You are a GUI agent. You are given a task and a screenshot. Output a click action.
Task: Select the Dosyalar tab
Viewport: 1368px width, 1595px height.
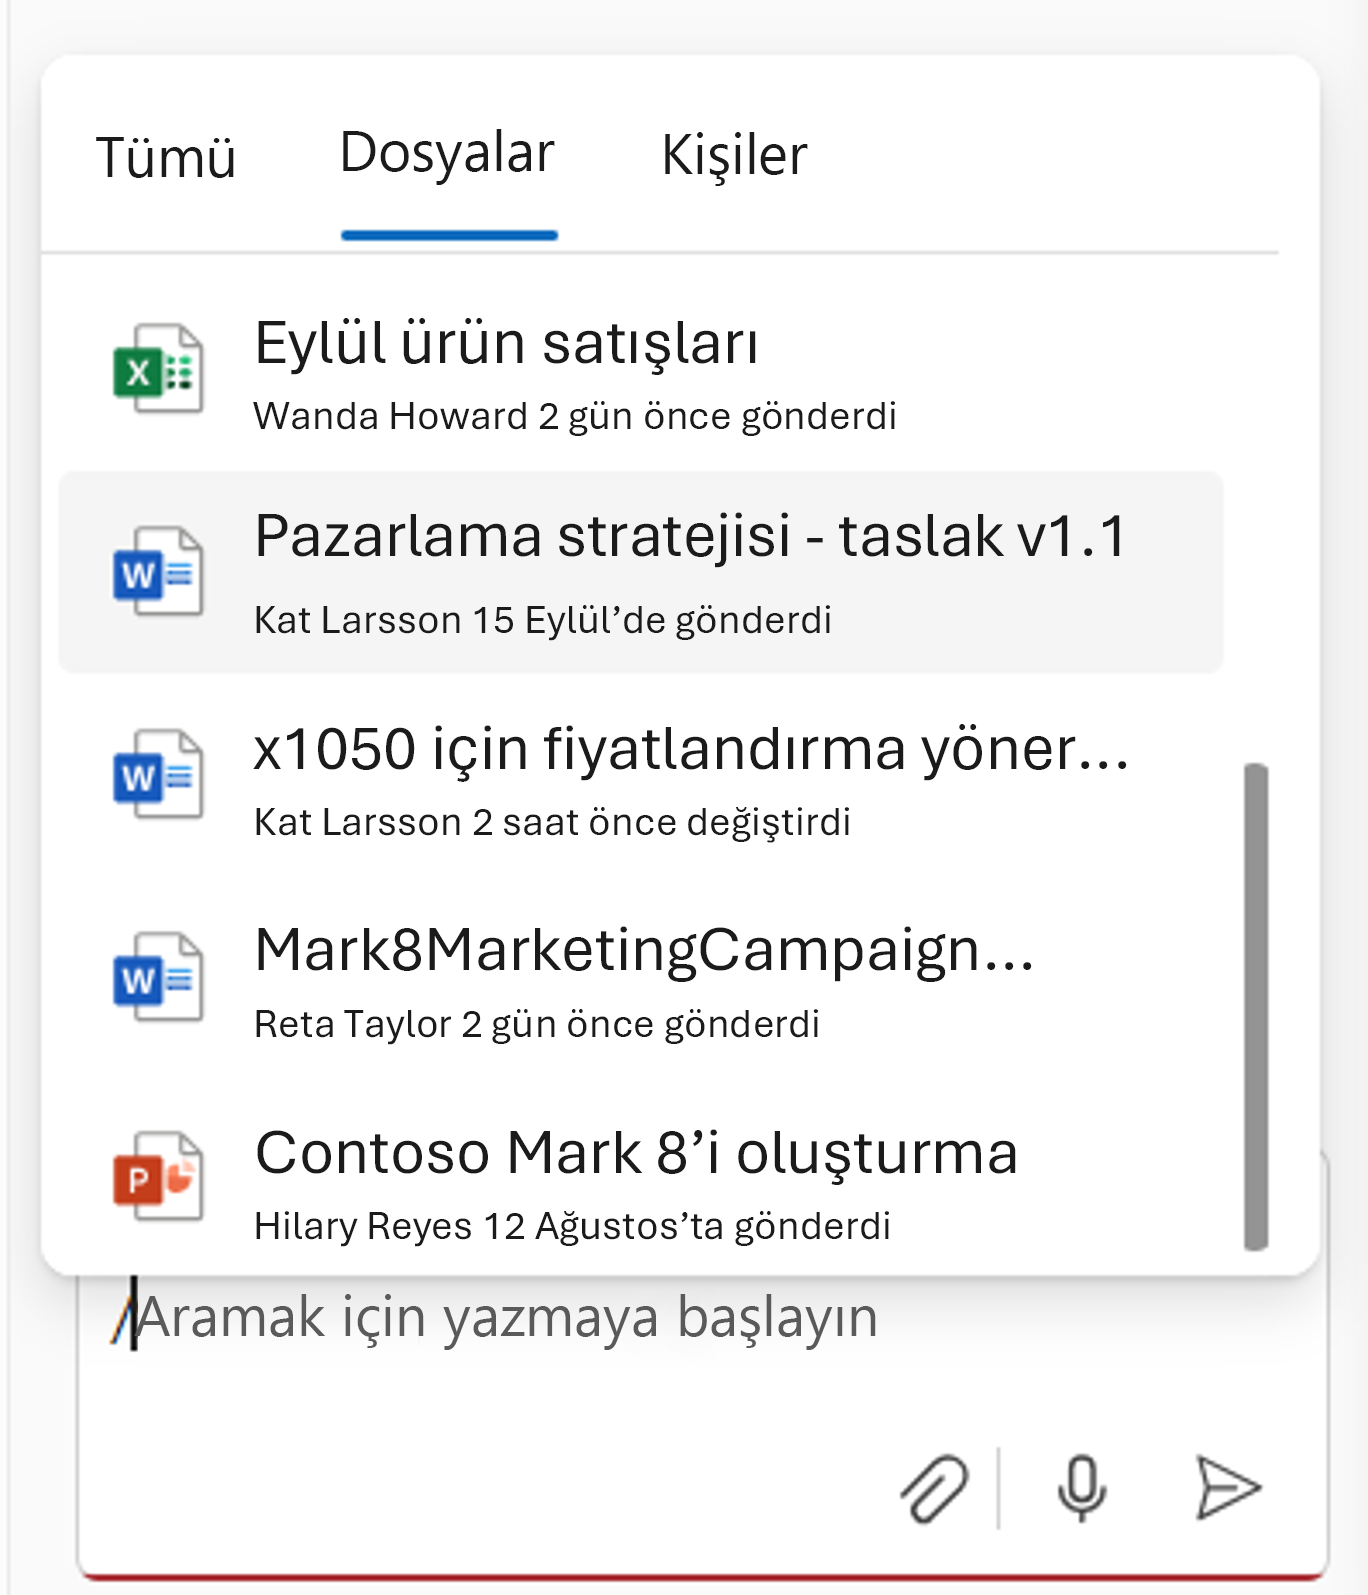(x=447, y=155)
